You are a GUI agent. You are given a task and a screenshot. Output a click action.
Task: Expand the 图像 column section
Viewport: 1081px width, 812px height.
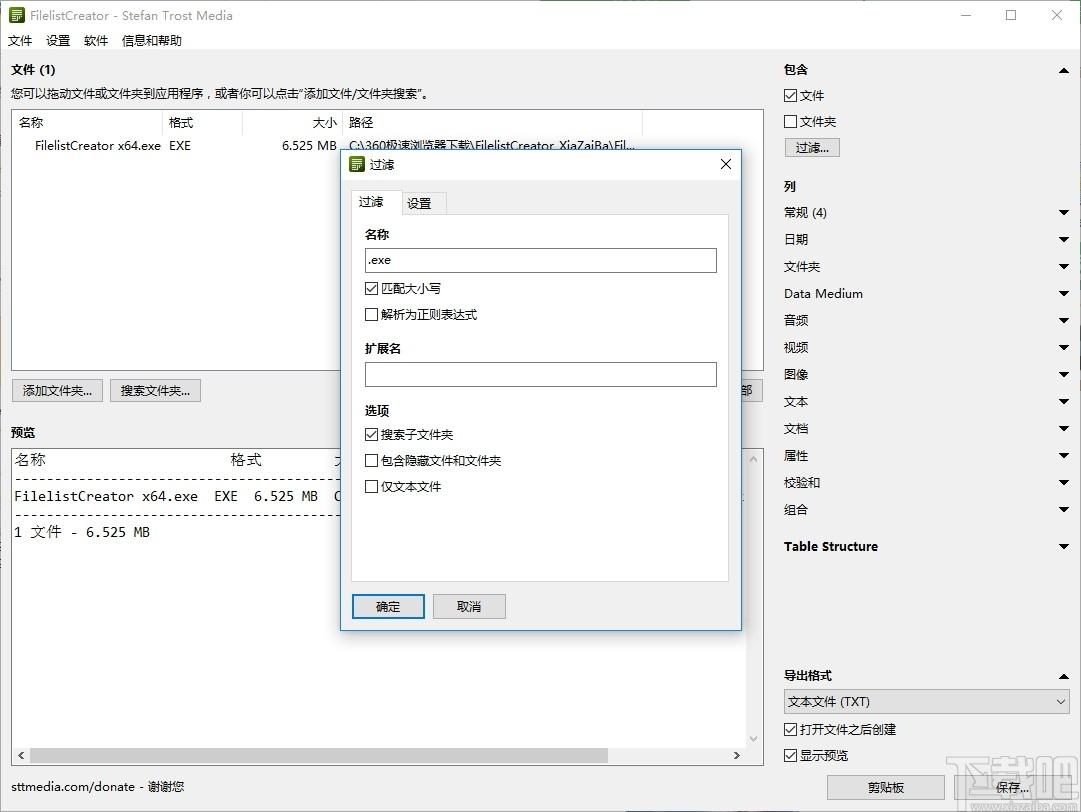click(1064, 374)
